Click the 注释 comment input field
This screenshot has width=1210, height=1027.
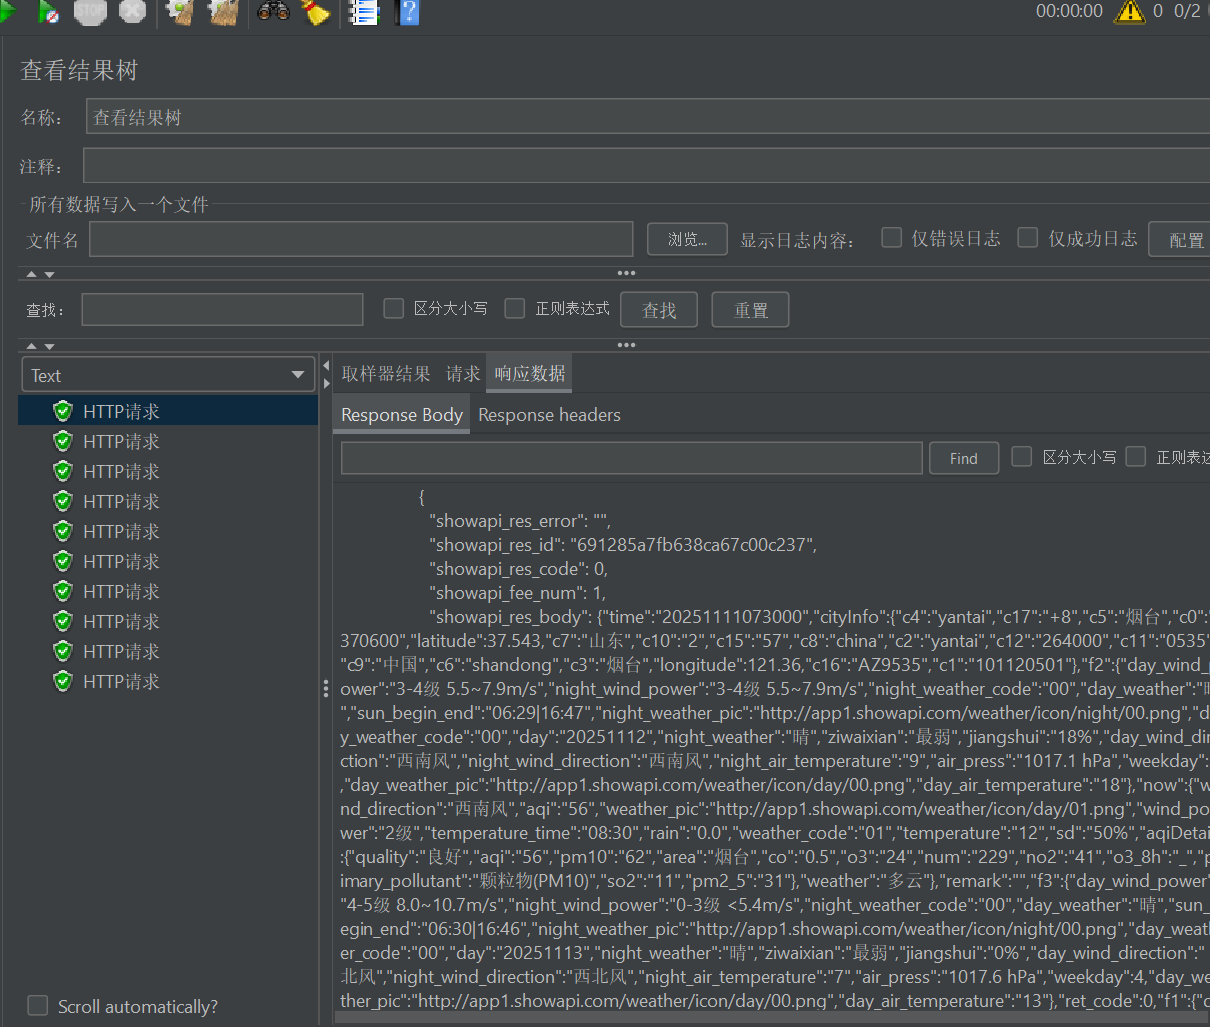point(646,166)
